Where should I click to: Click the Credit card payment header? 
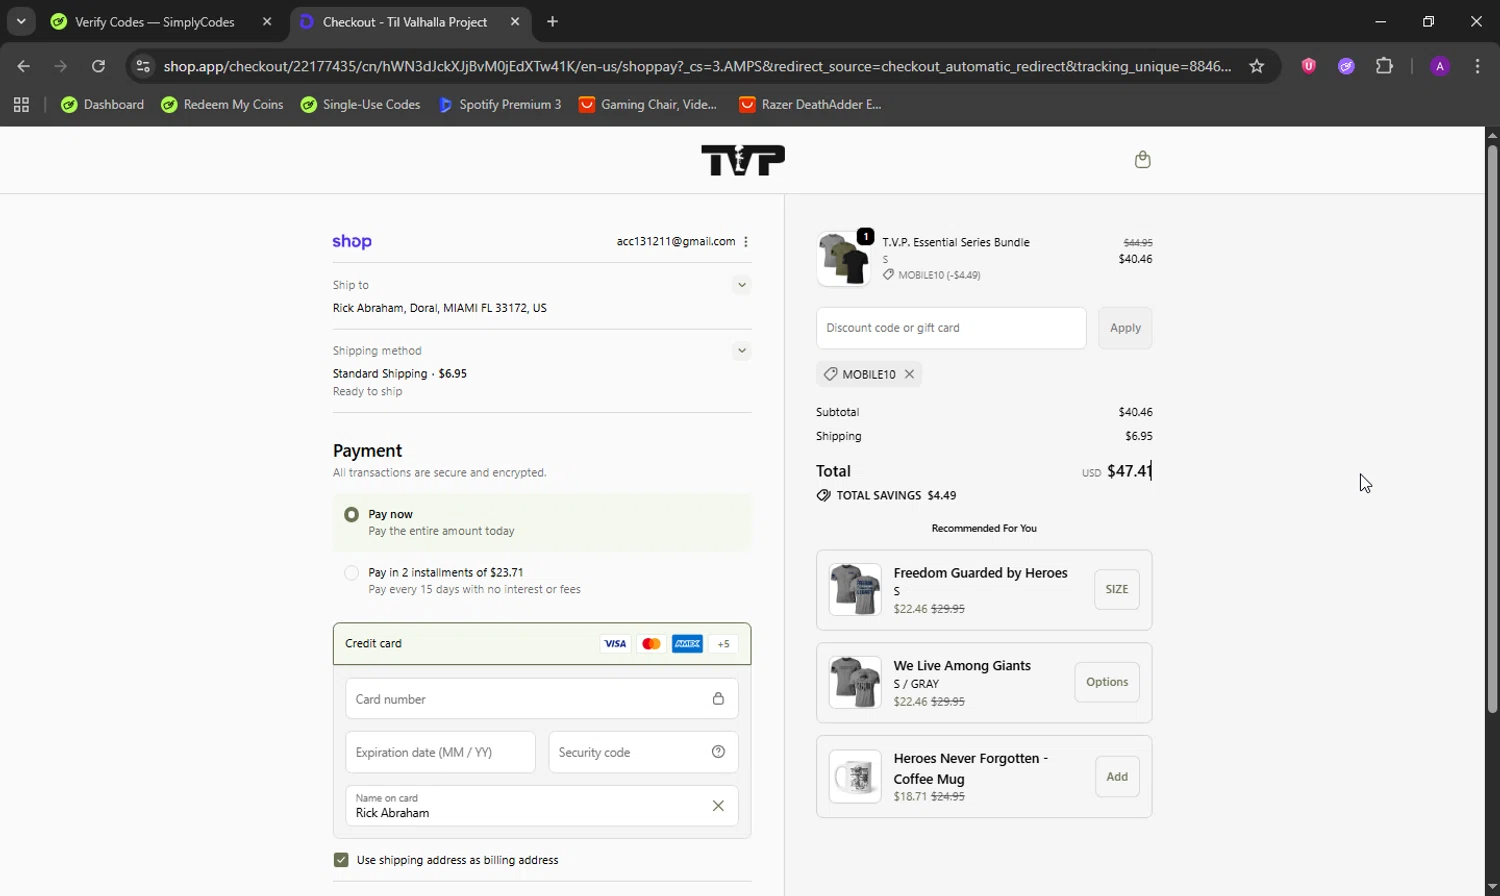(x=542, y=644)
